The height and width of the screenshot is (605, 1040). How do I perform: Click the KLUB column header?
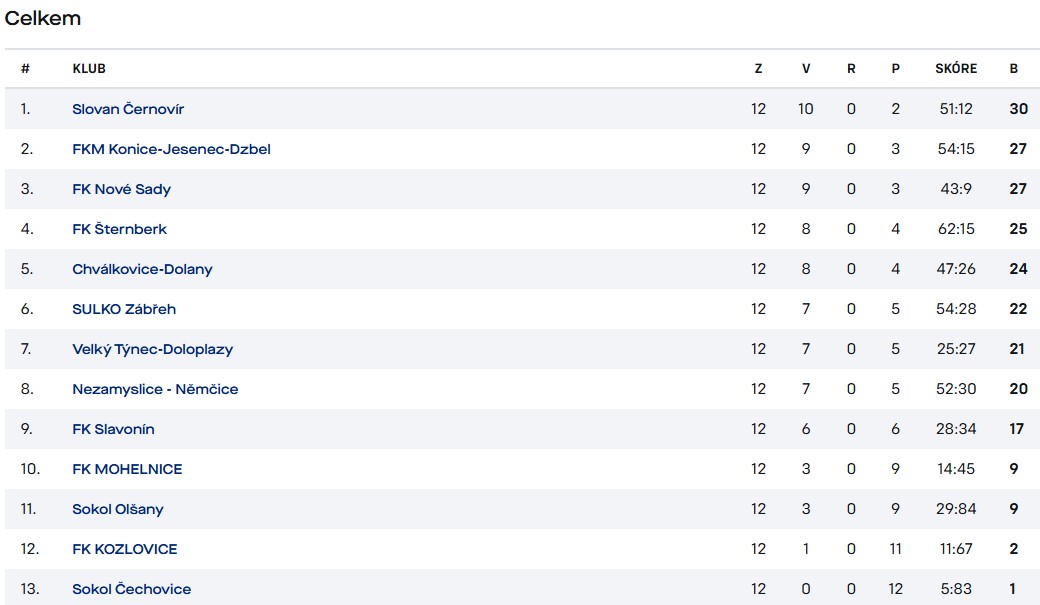click(89, 68)
